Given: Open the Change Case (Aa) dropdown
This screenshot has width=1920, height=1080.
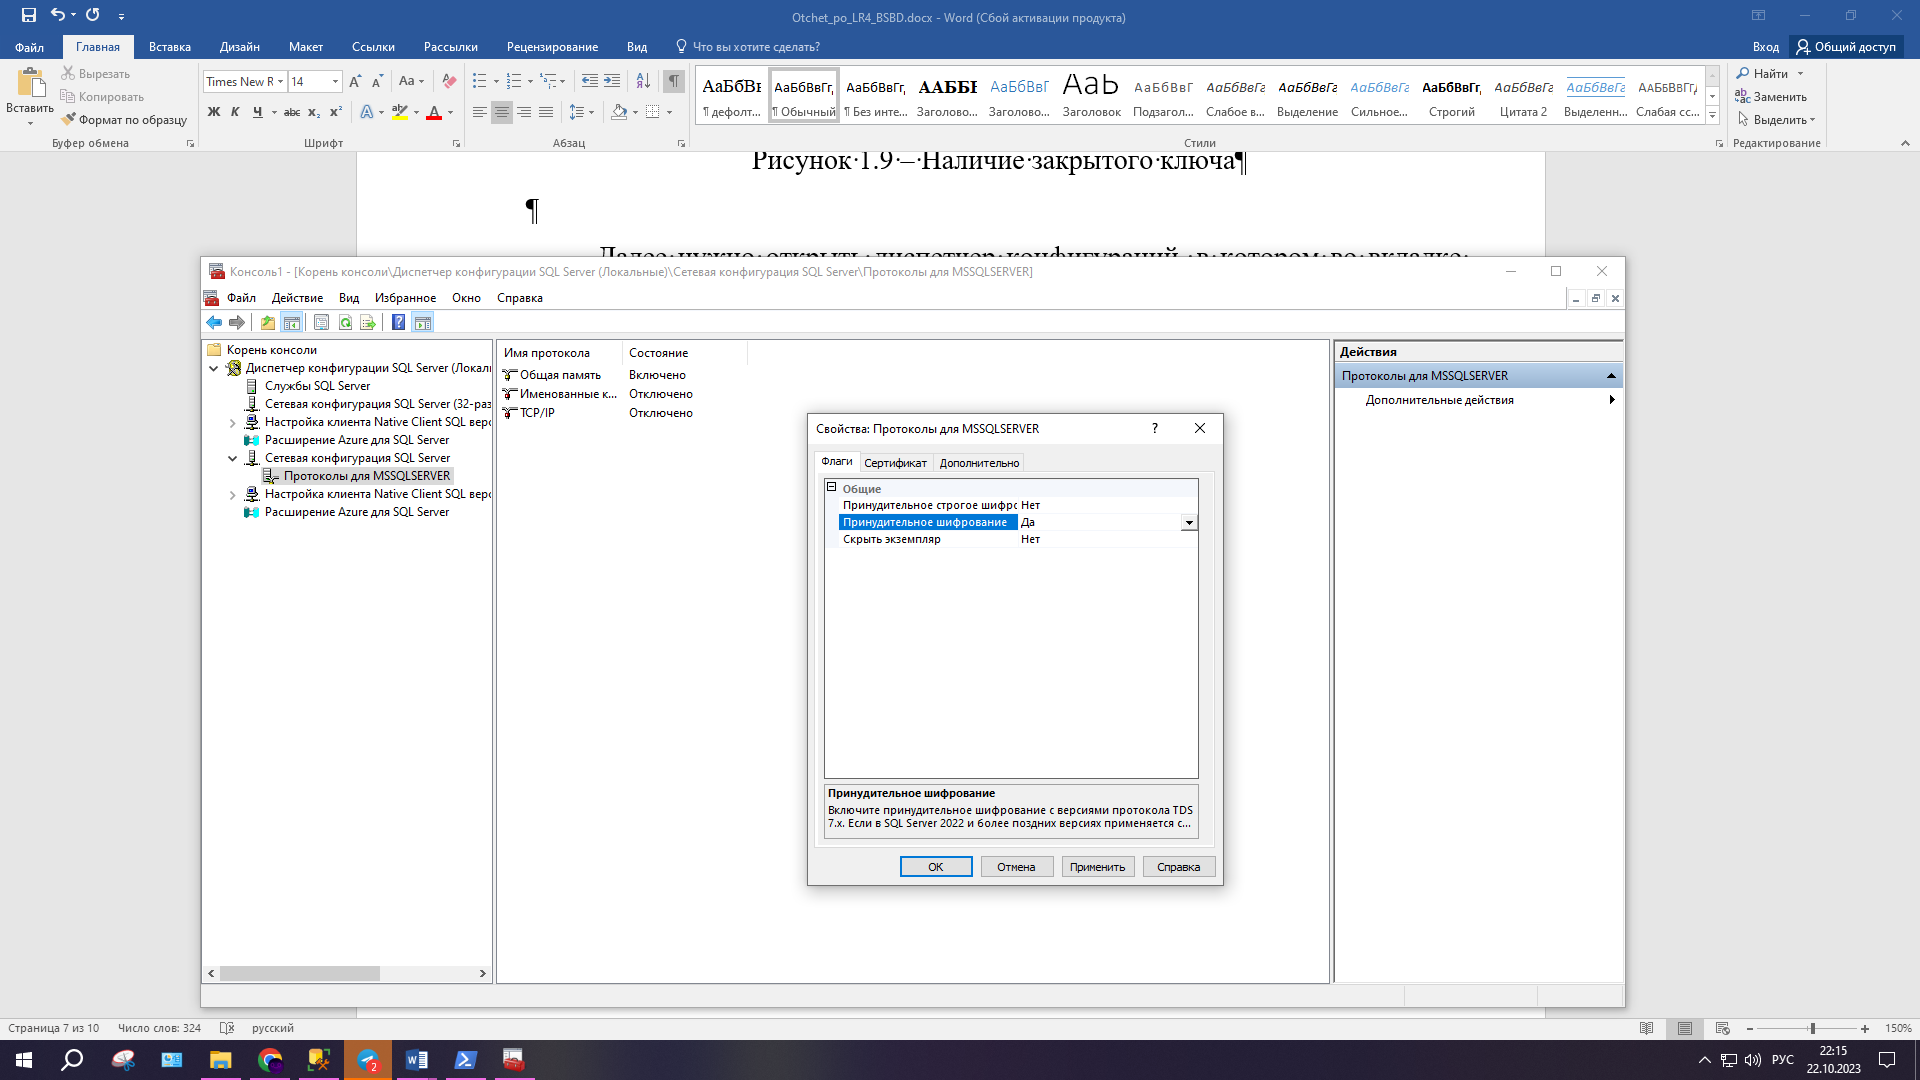Looking at the screenshot, I should coord(411,81).
